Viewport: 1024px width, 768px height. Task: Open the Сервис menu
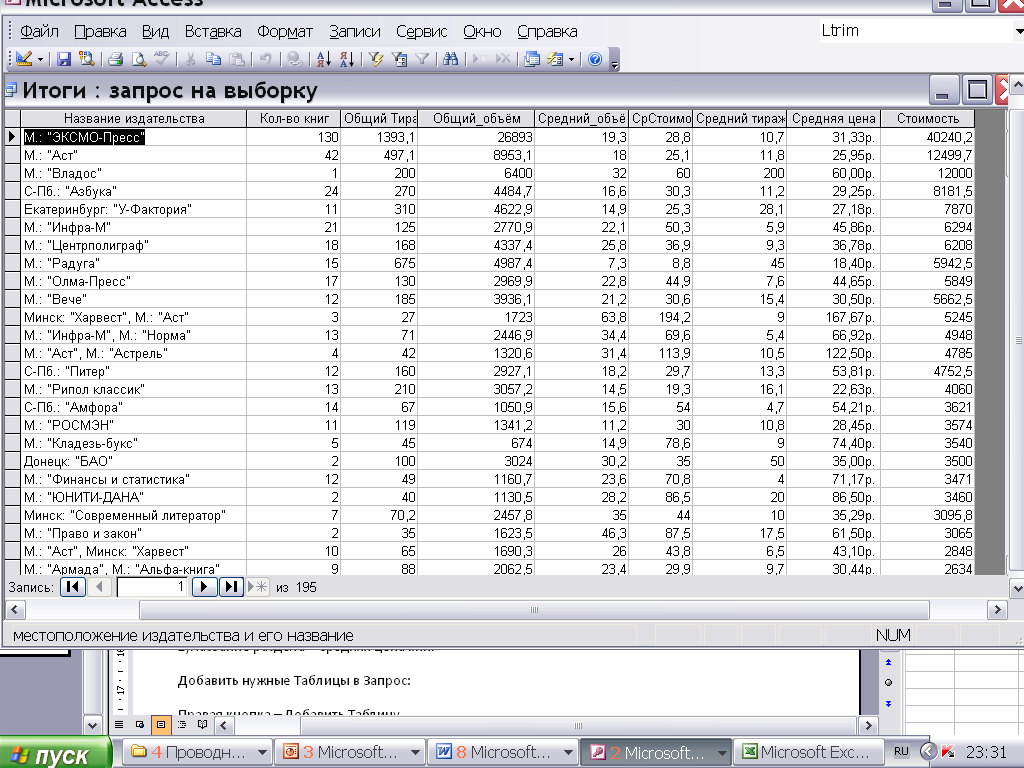click(421, 31)
